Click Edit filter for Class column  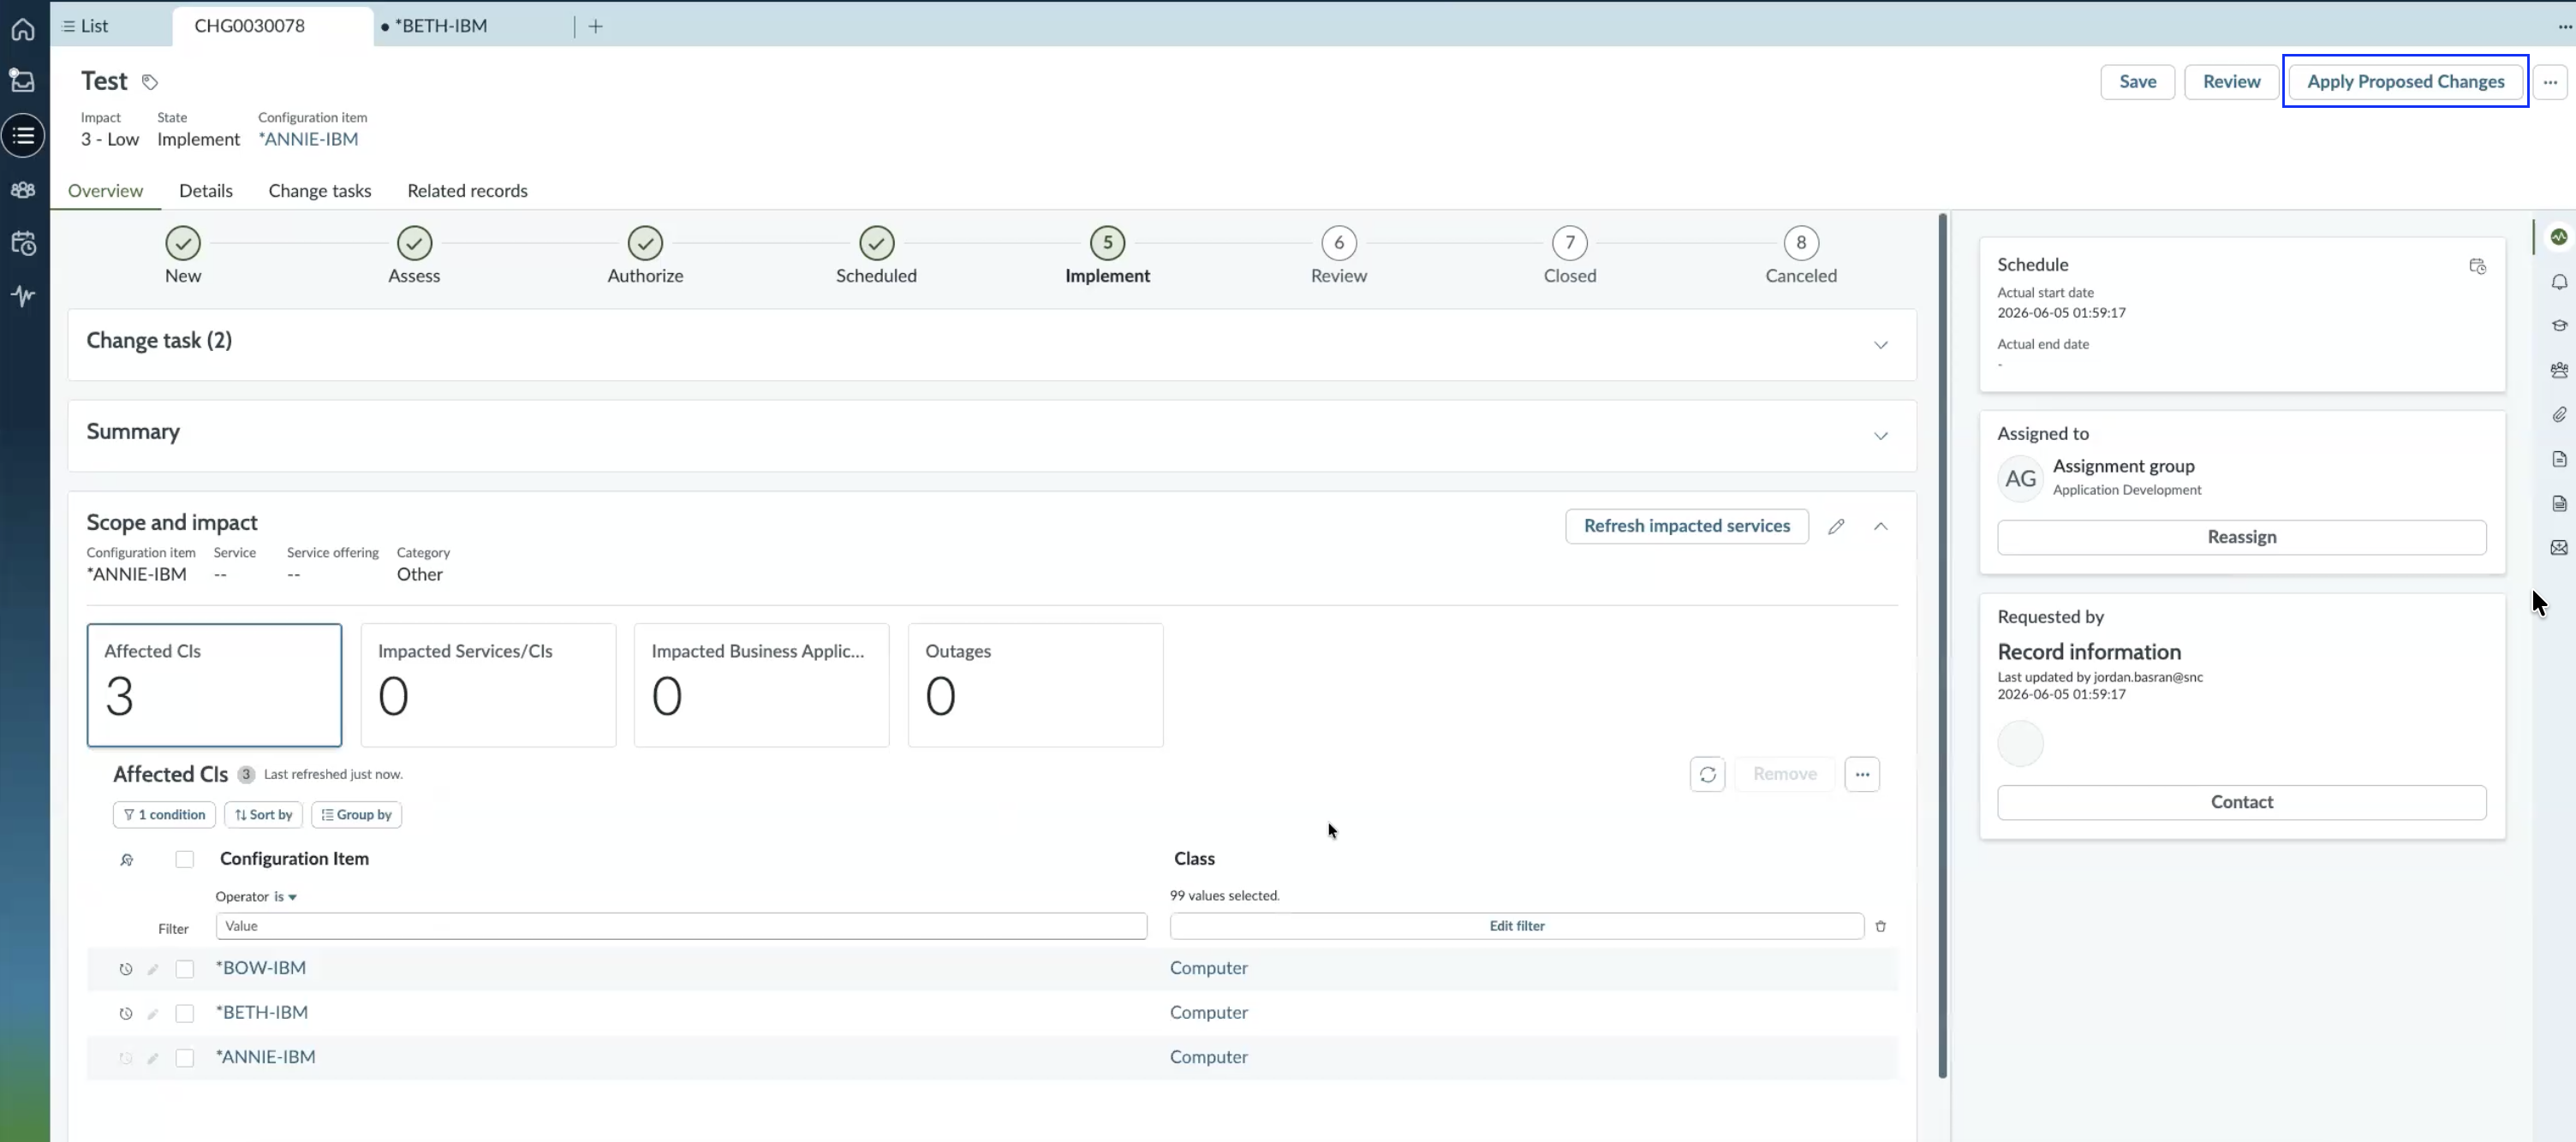click(x=1516, y=926)
